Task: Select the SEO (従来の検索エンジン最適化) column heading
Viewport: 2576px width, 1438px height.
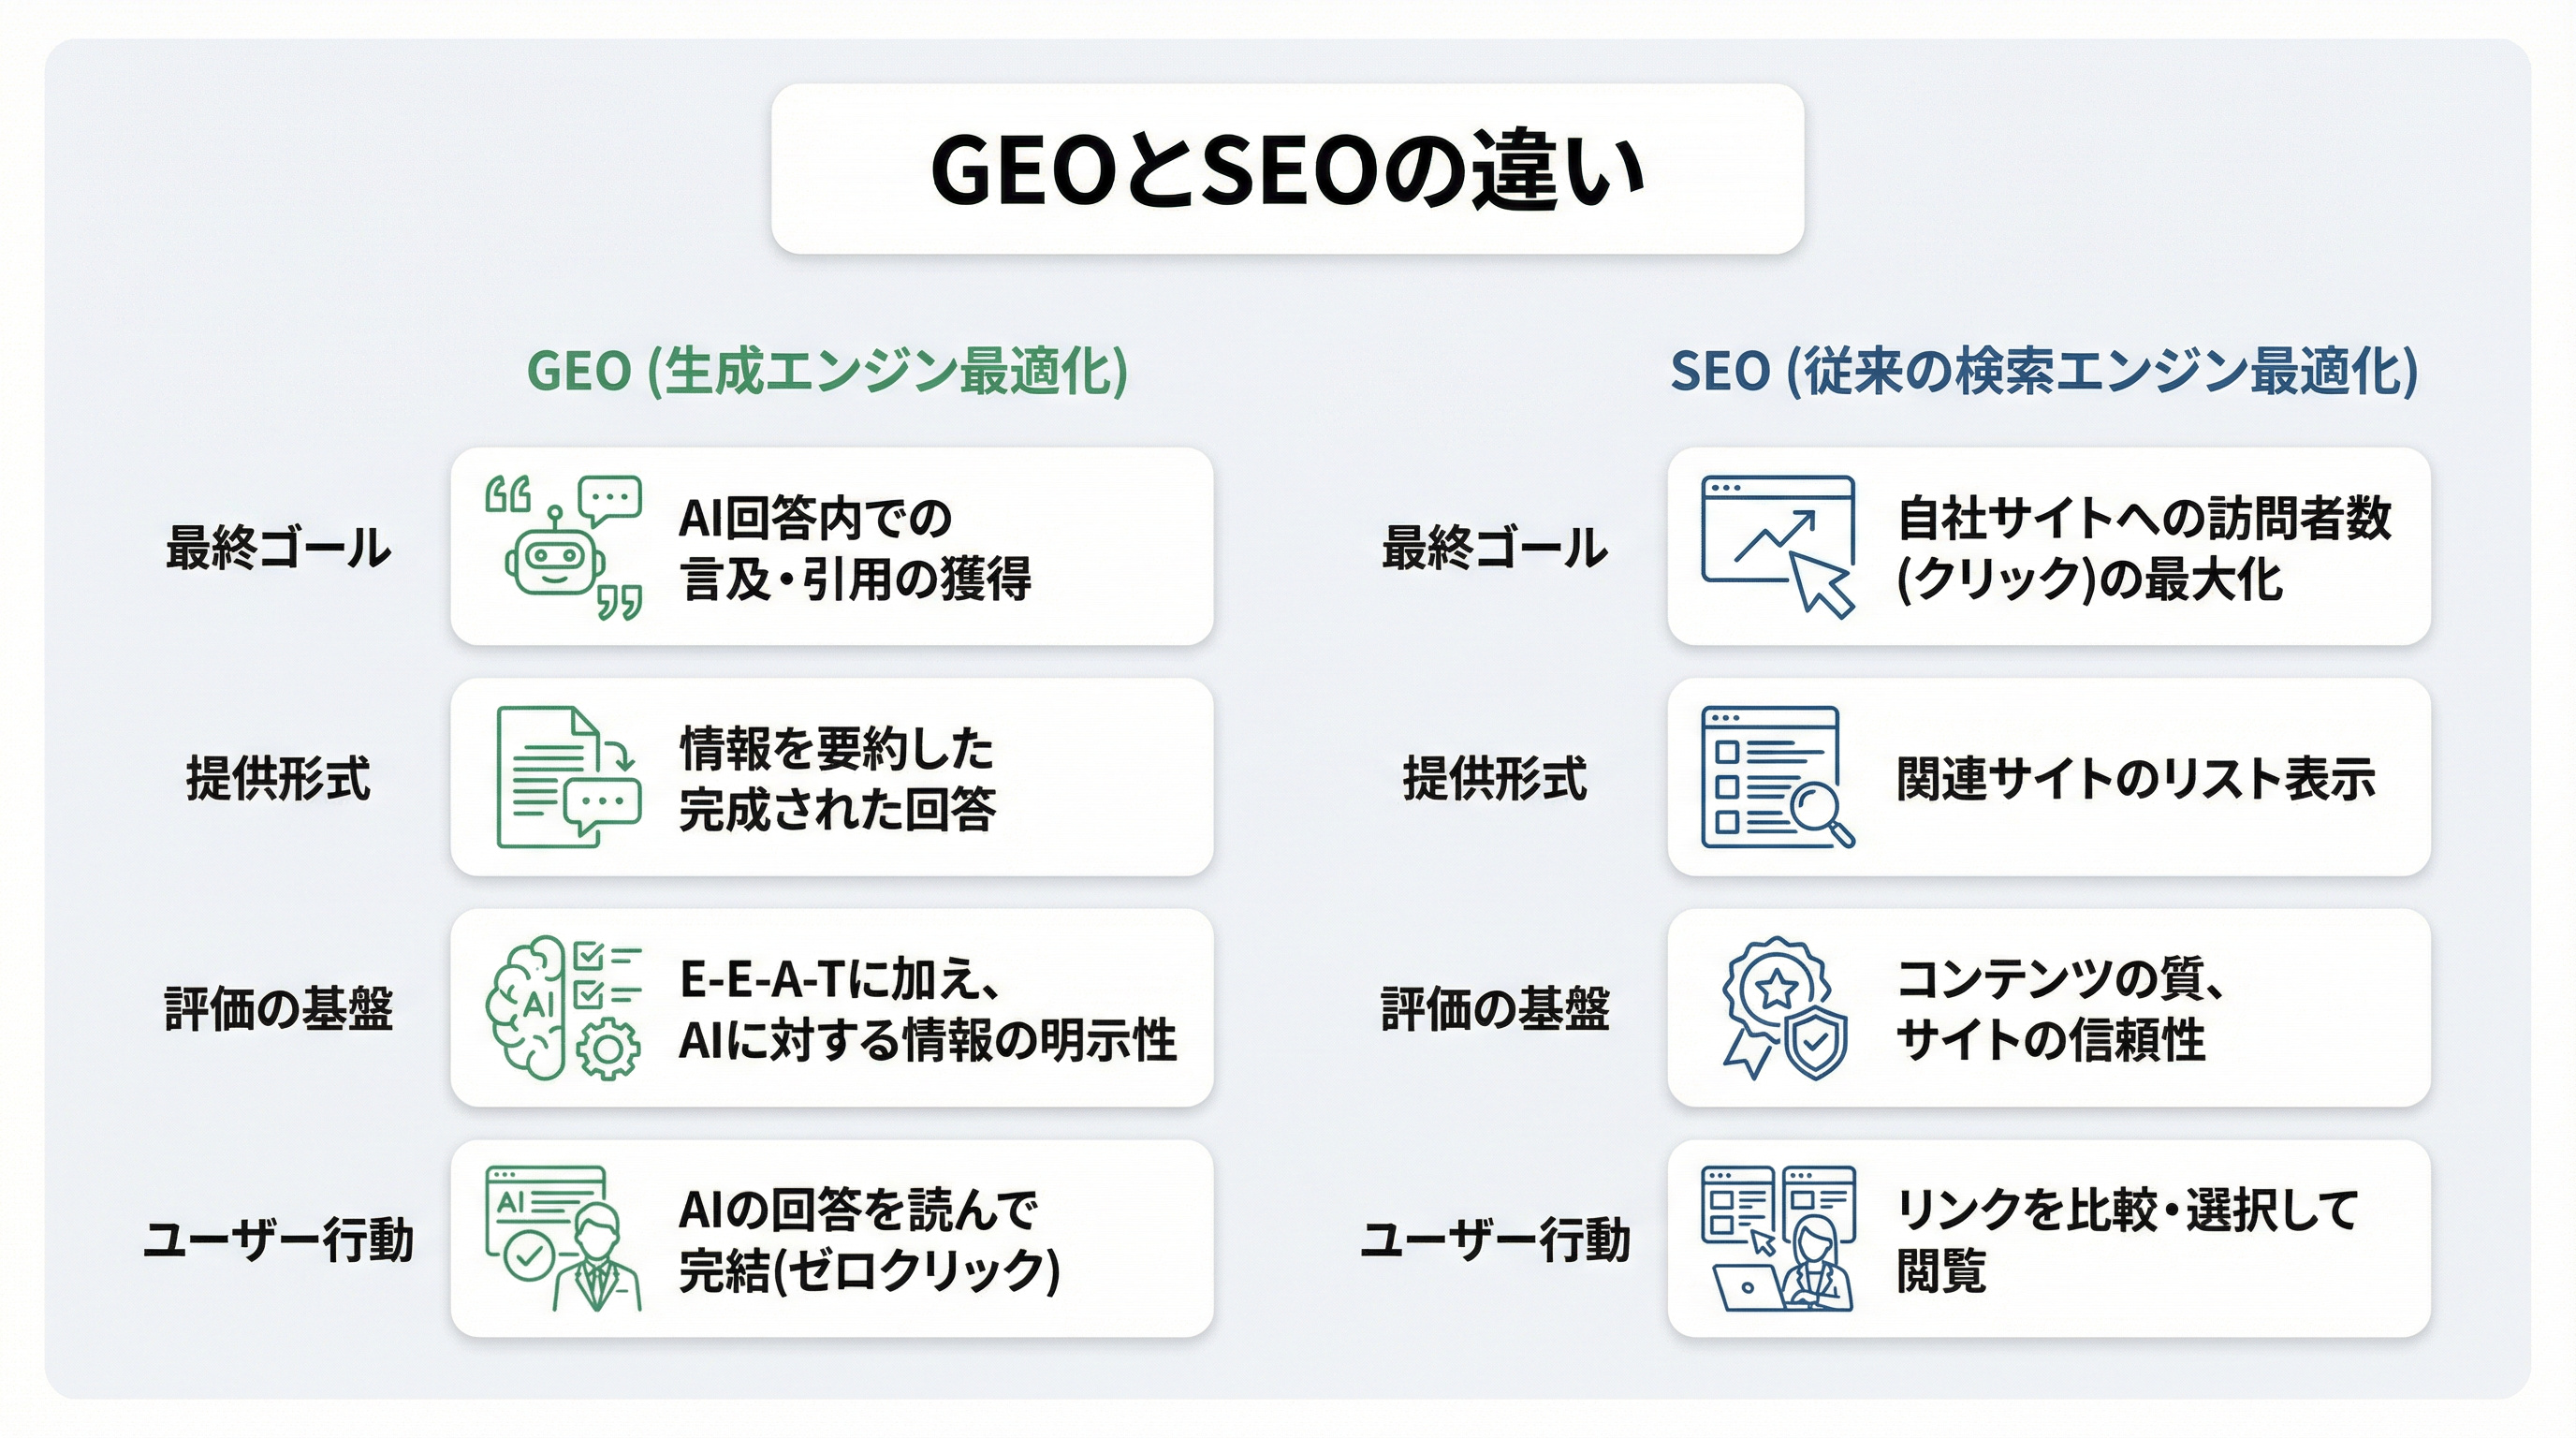Action: click(x=2043, y=371)
